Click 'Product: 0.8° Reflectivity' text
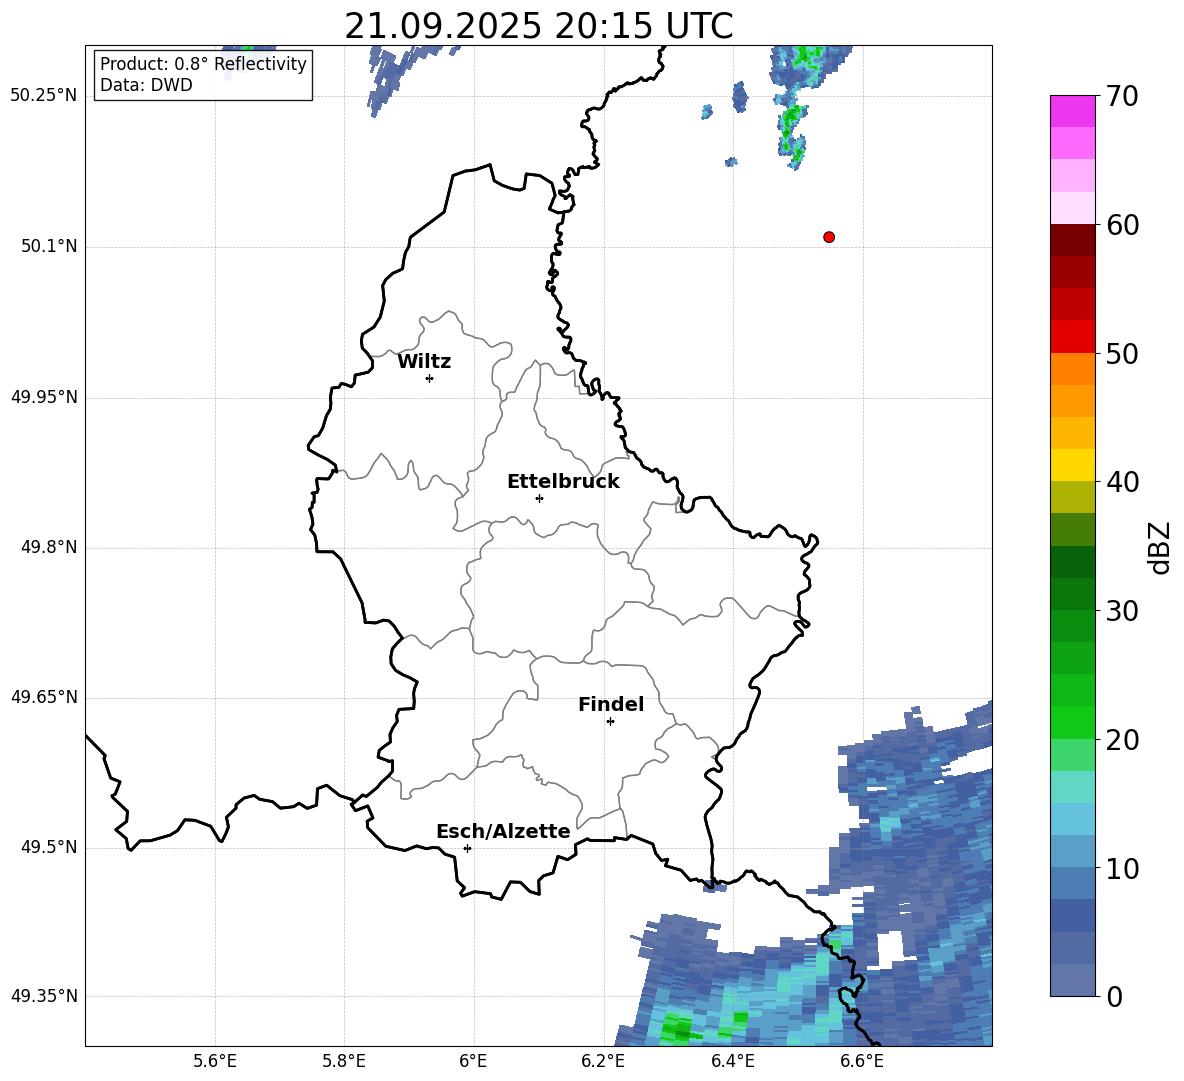Viewport: 1184px width, 1081px height. click(203, 63)
